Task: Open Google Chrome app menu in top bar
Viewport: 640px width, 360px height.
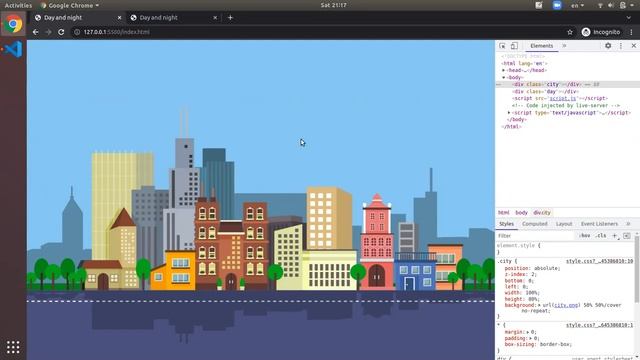Action: [x=70, y=5]
